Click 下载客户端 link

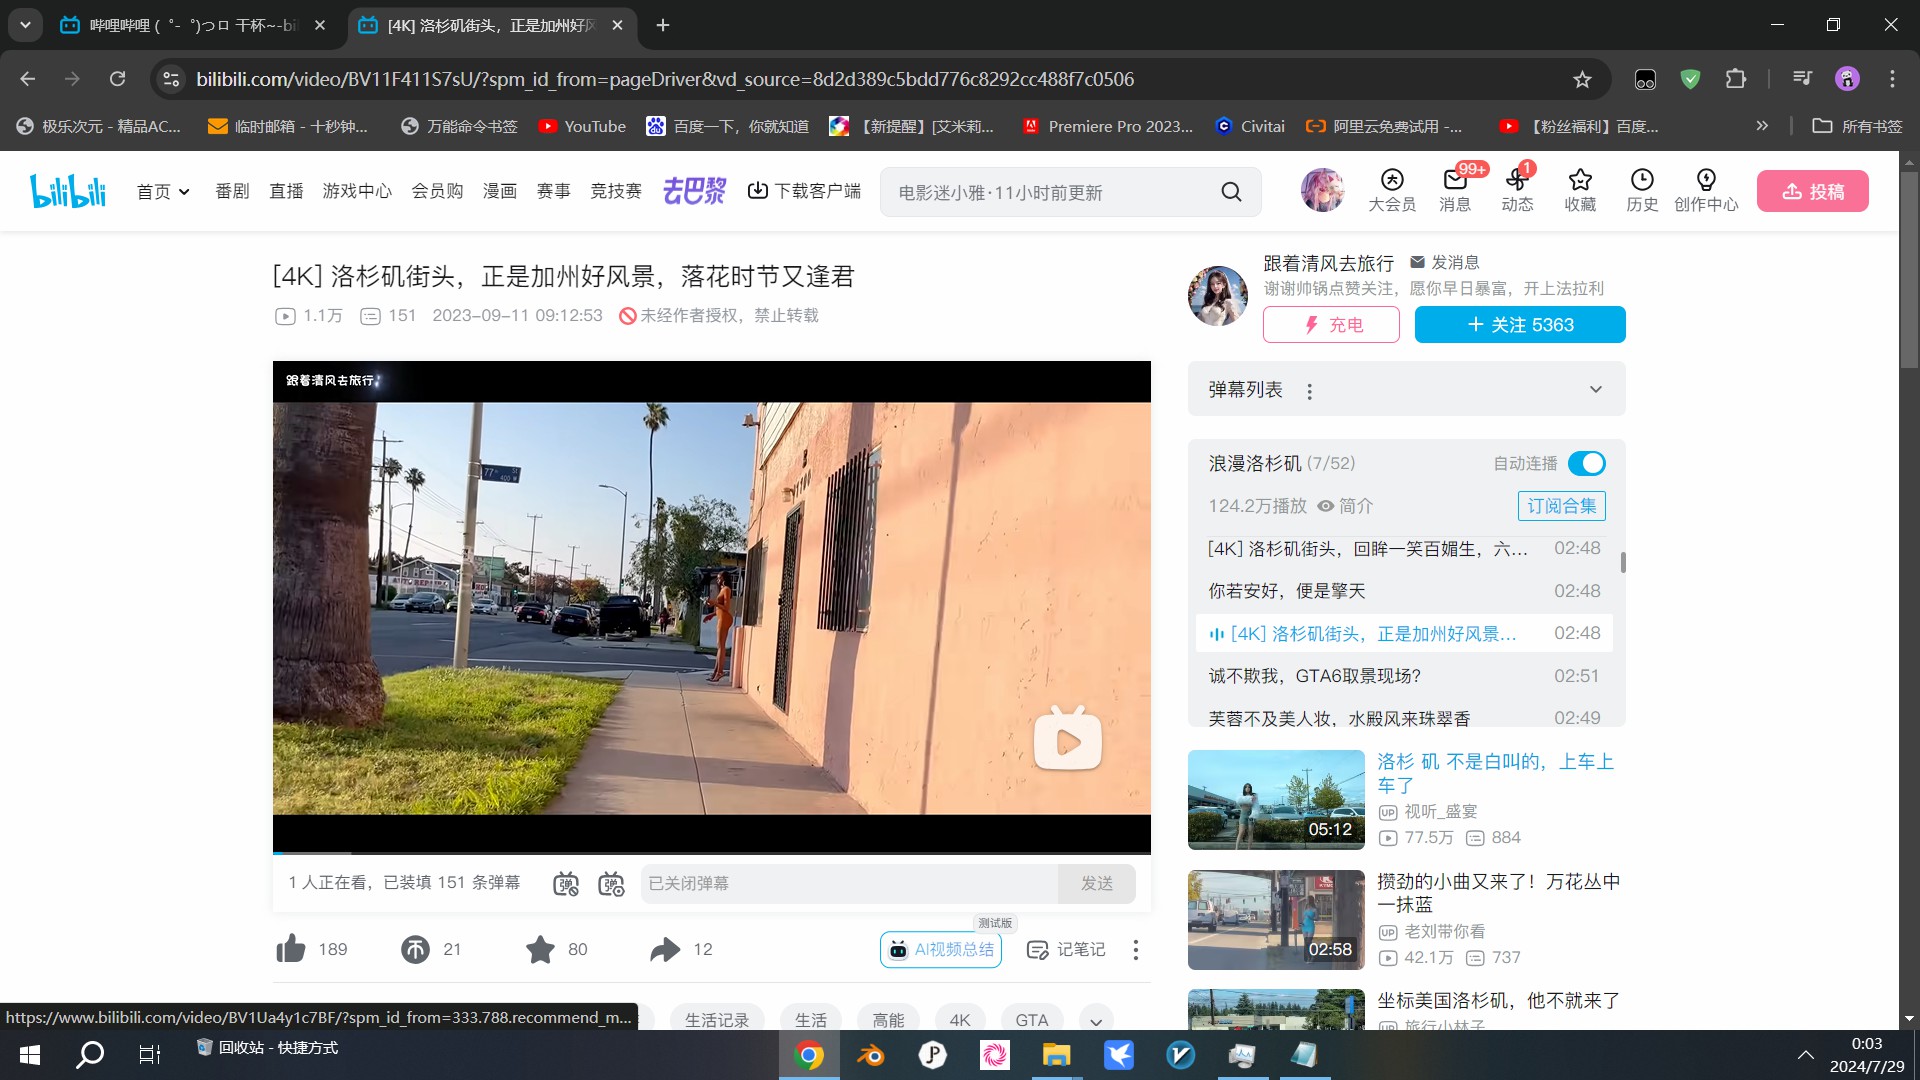(804, 191)
